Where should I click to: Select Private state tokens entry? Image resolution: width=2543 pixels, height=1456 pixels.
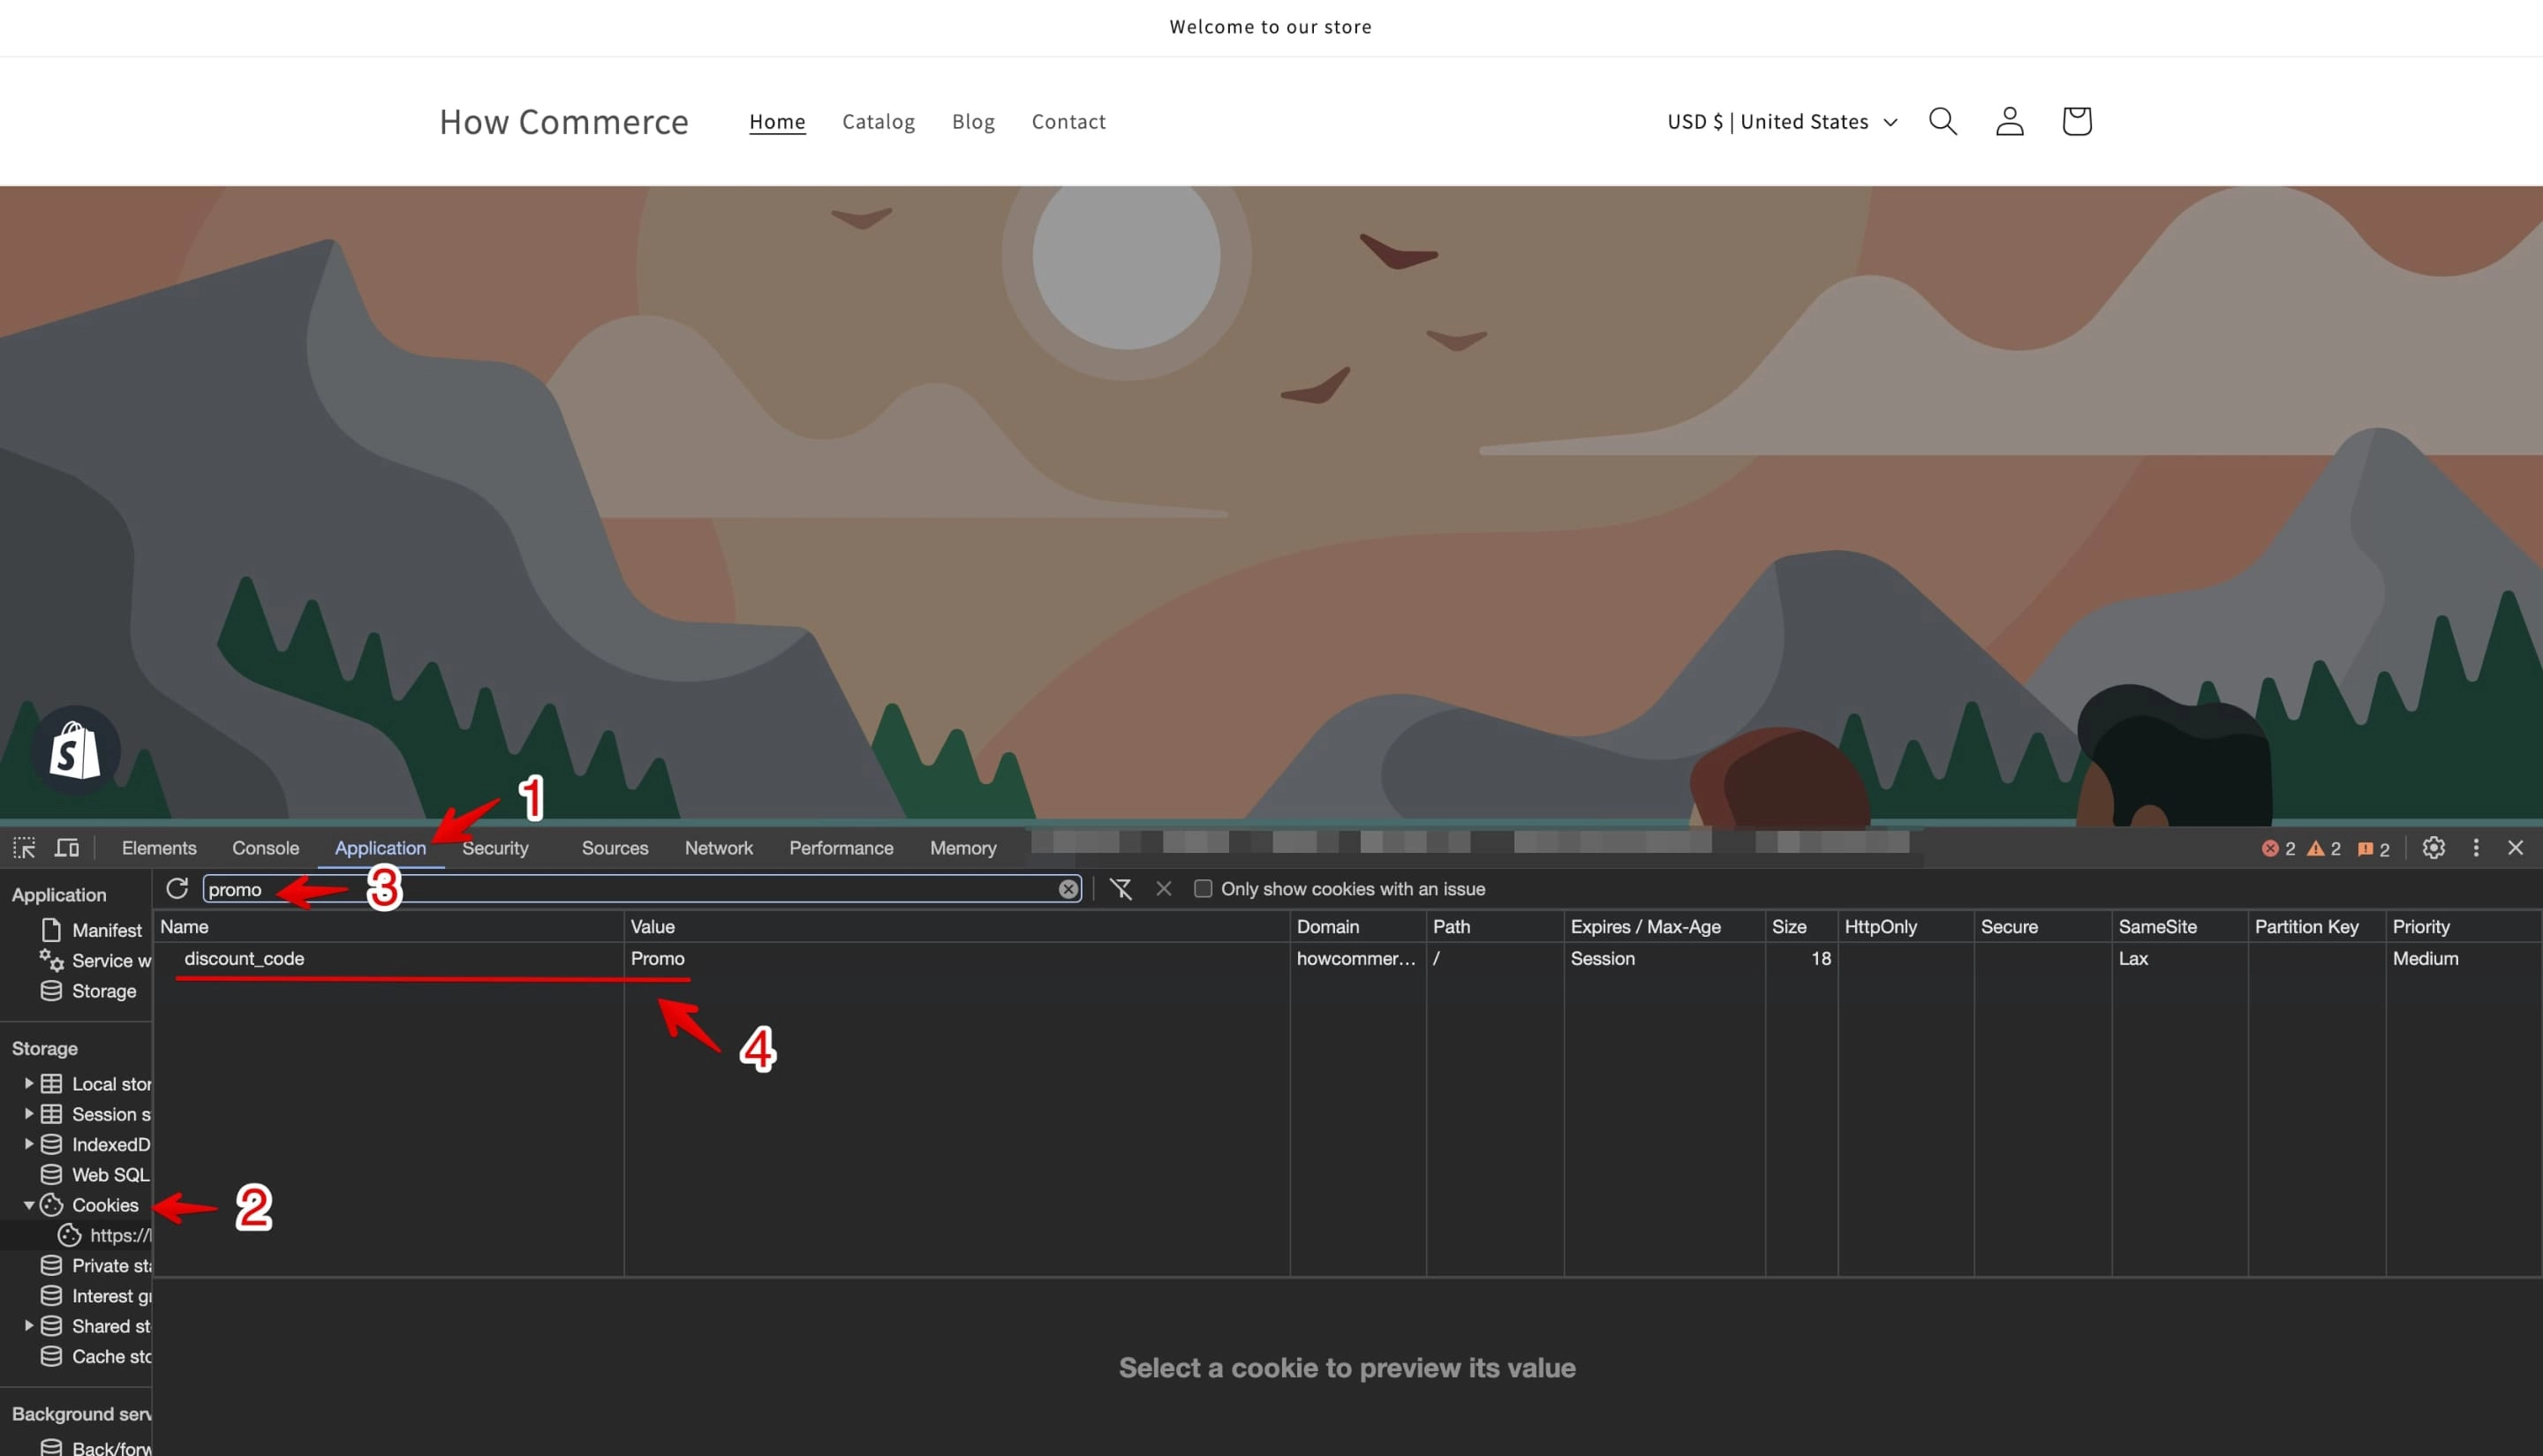[96, 1266]
